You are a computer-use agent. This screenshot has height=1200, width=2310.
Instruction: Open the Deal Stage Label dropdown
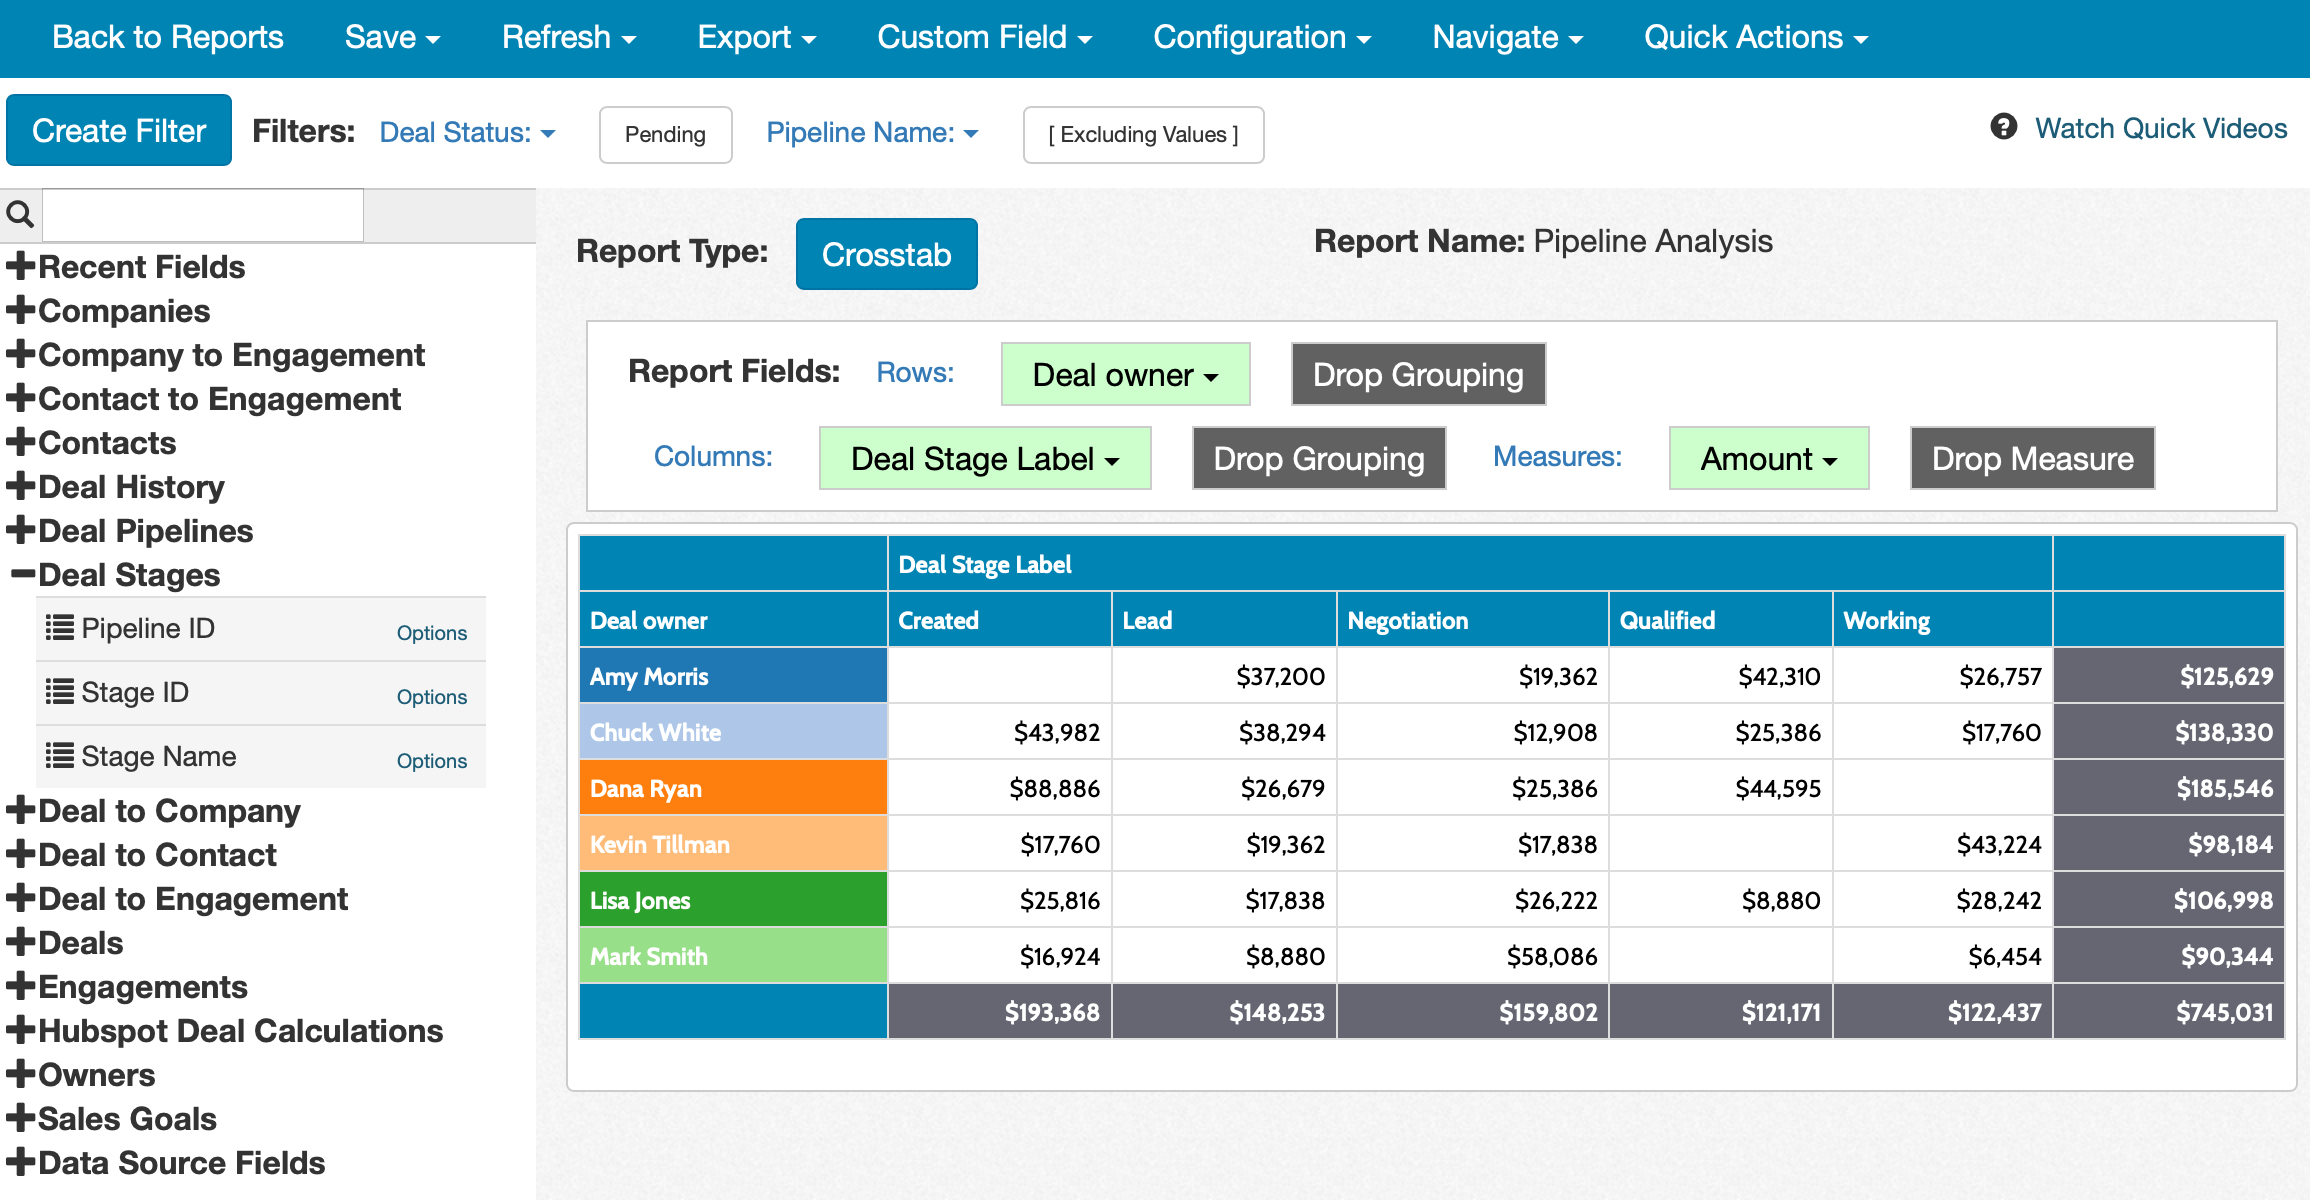coord(984,459)
